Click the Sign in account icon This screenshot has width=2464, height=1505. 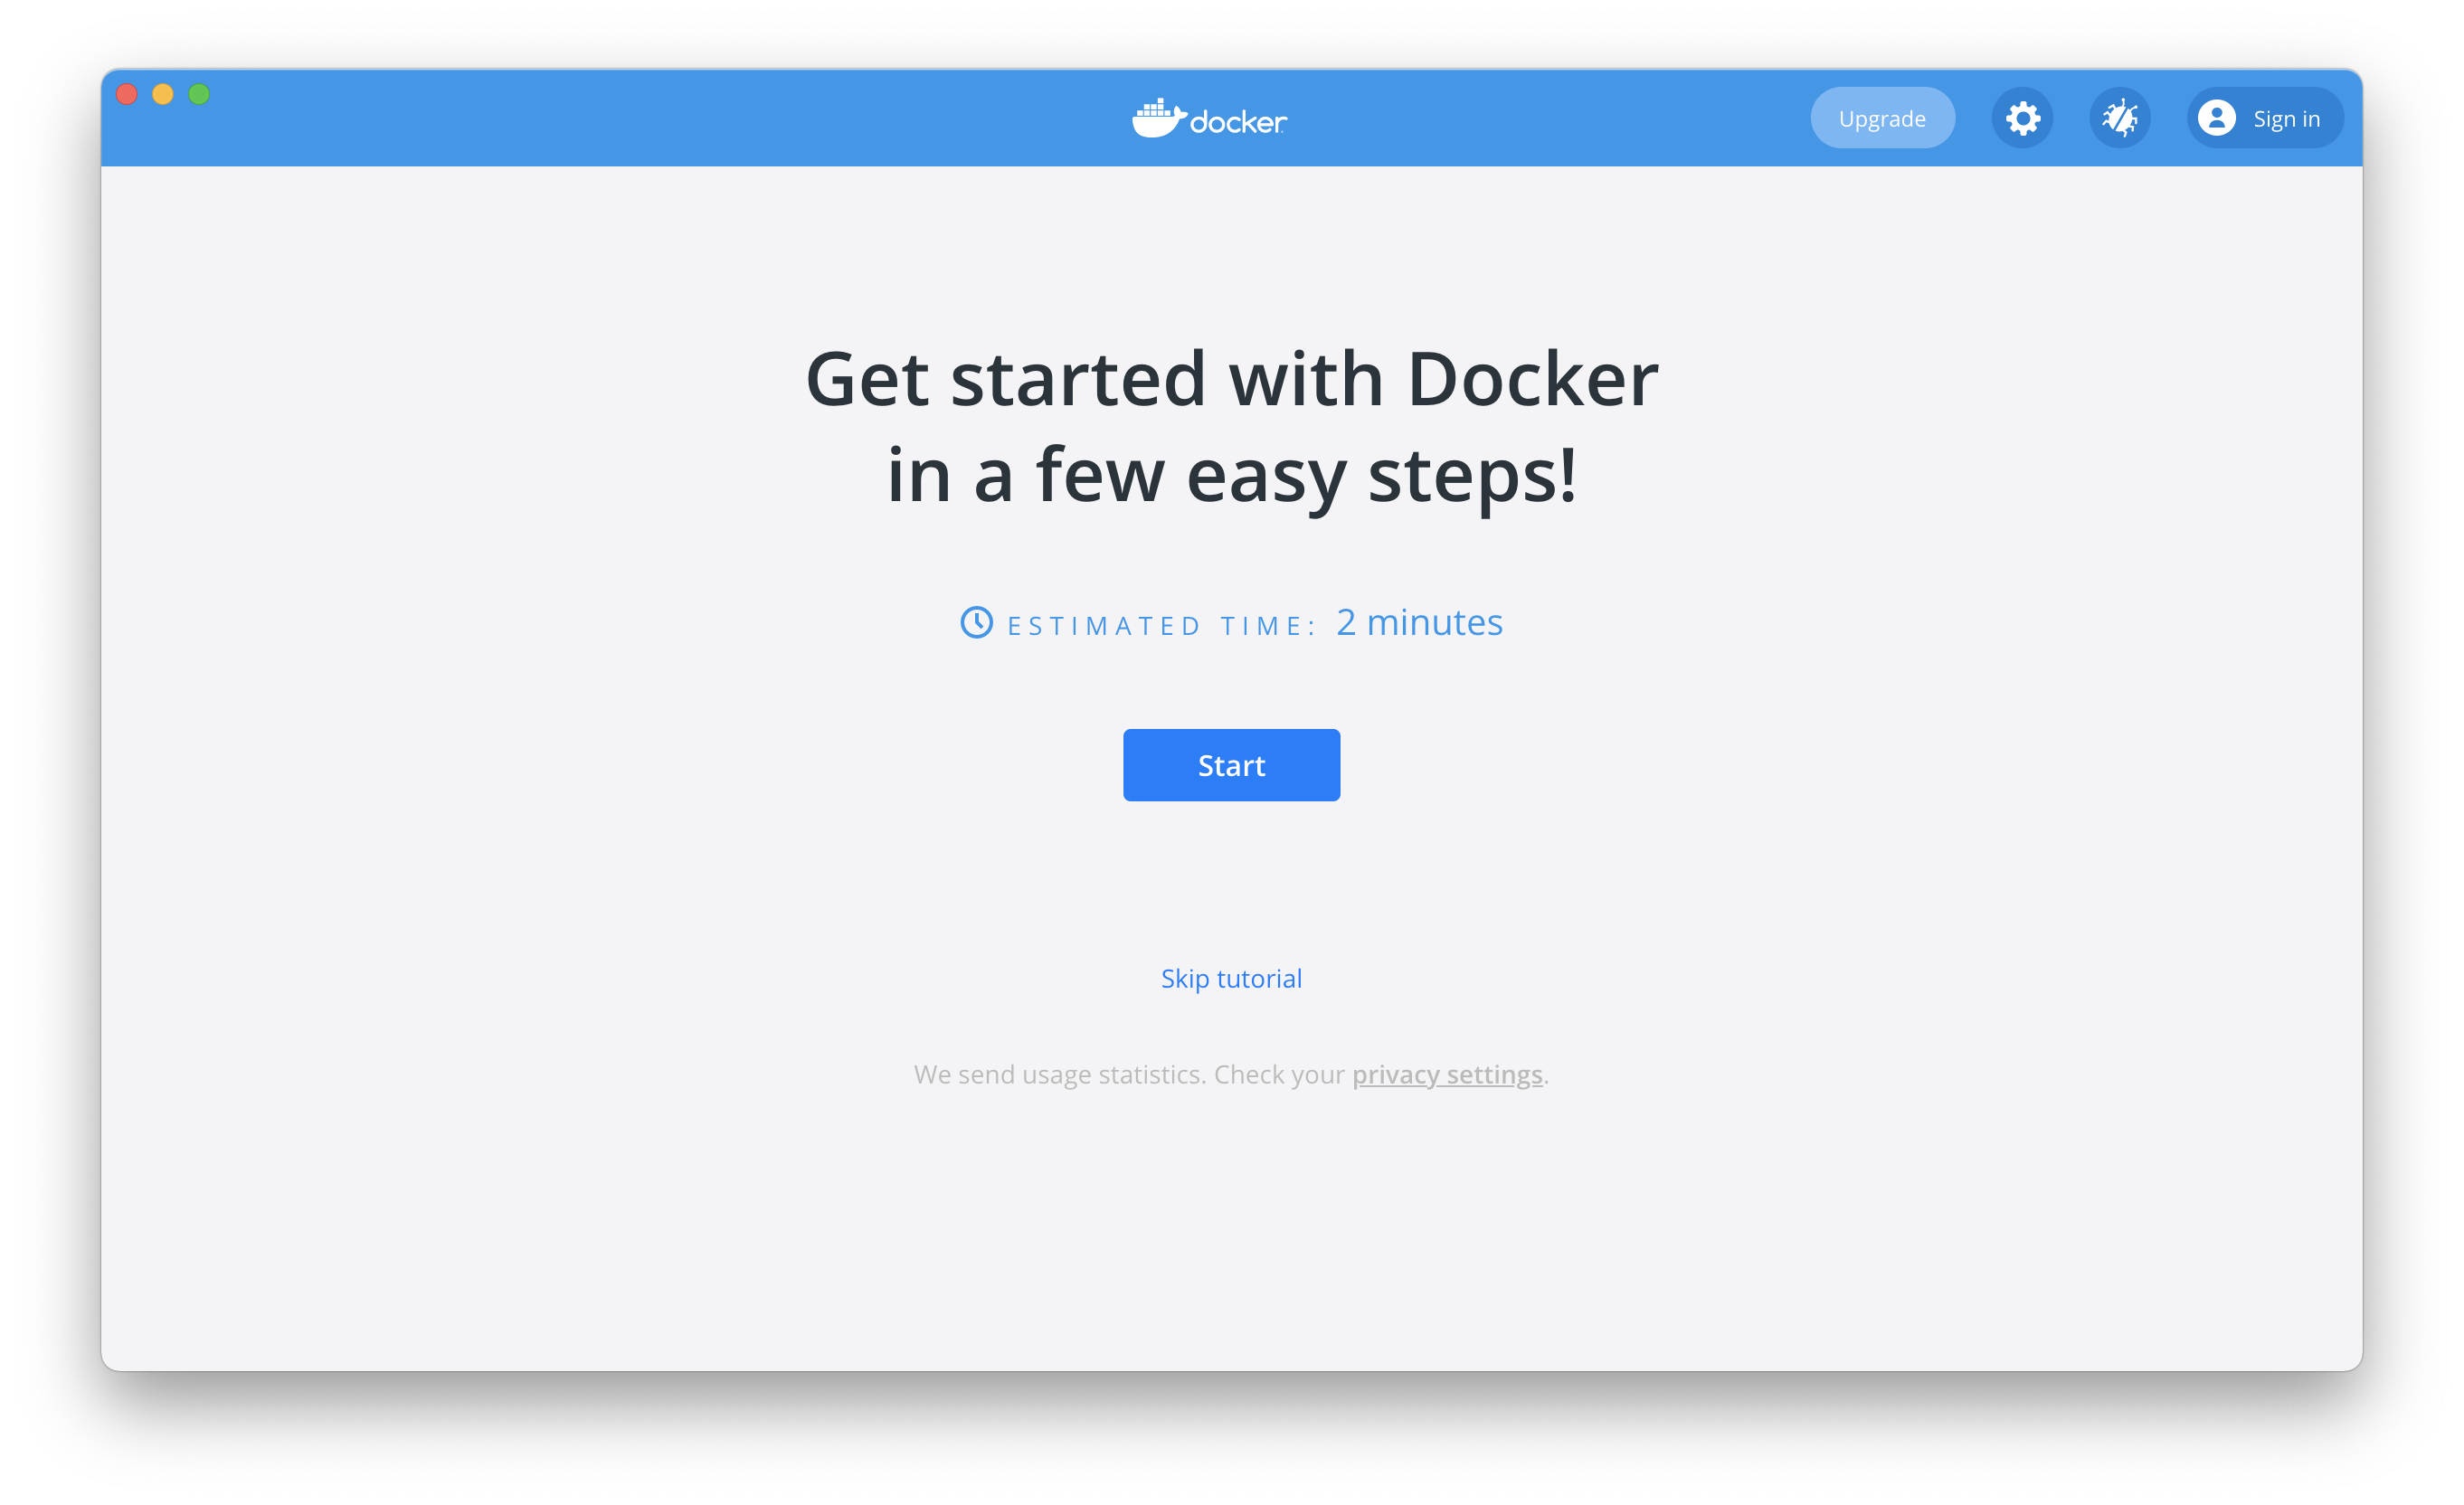(2207, 118)
